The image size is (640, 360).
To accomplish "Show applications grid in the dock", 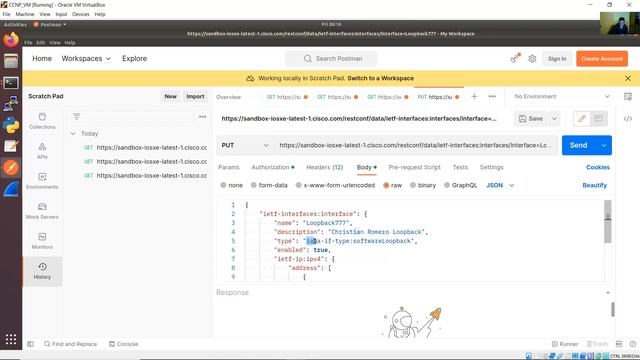I will (11, 339).
